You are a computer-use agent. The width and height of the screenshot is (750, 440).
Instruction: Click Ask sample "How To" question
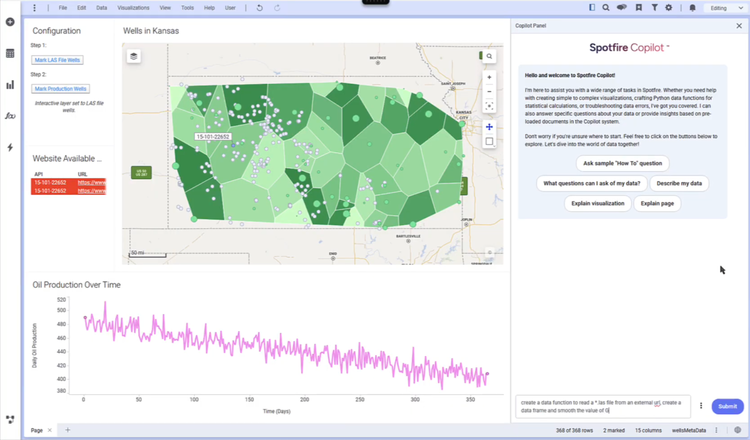(x=622, y=163)
